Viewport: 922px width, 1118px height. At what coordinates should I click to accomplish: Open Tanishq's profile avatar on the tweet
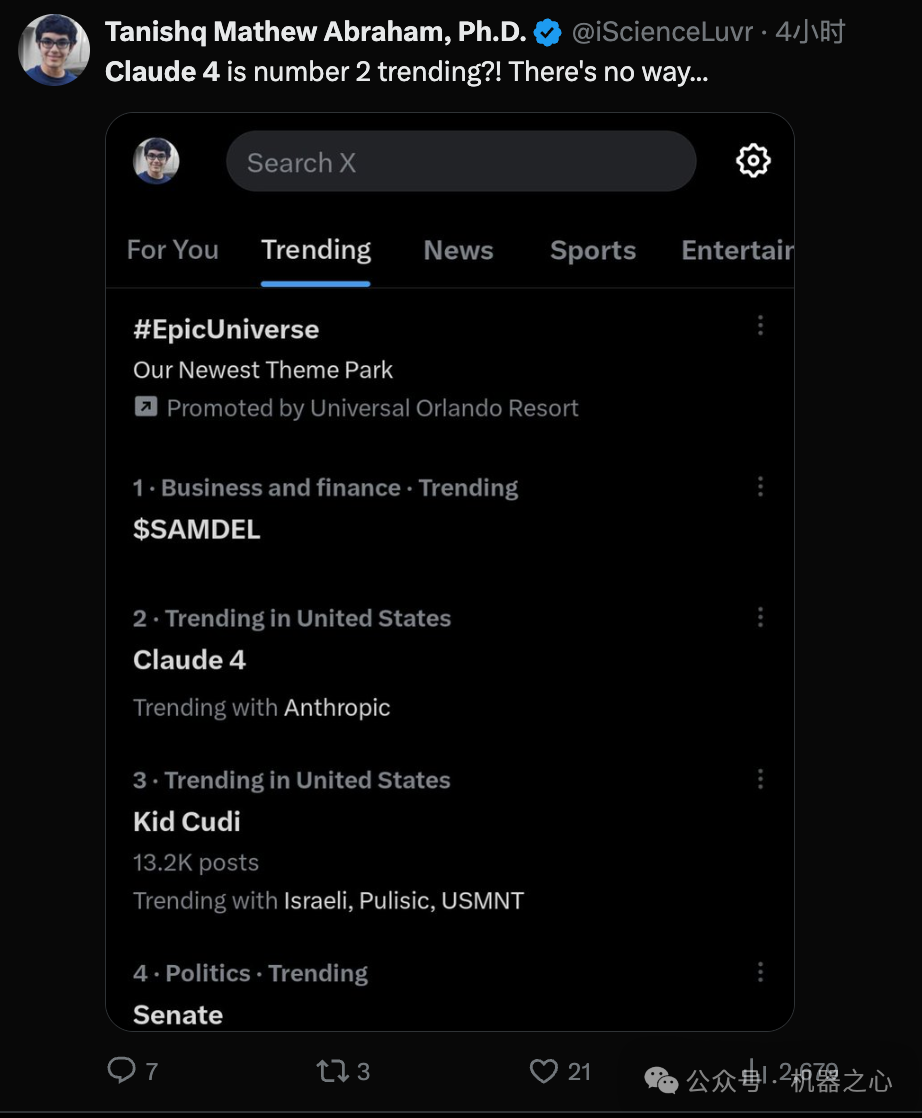(x=54, y=50)
